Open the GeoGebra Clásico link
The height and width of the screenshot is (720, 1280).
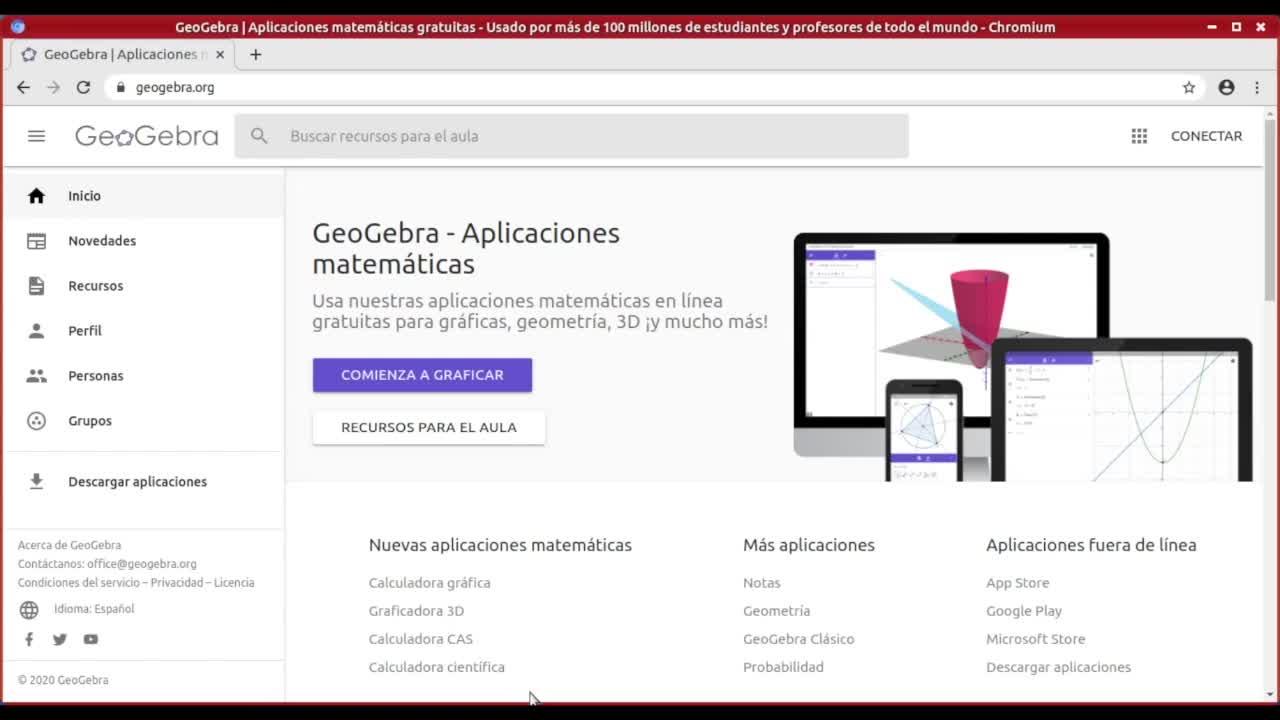click(798, 639)
